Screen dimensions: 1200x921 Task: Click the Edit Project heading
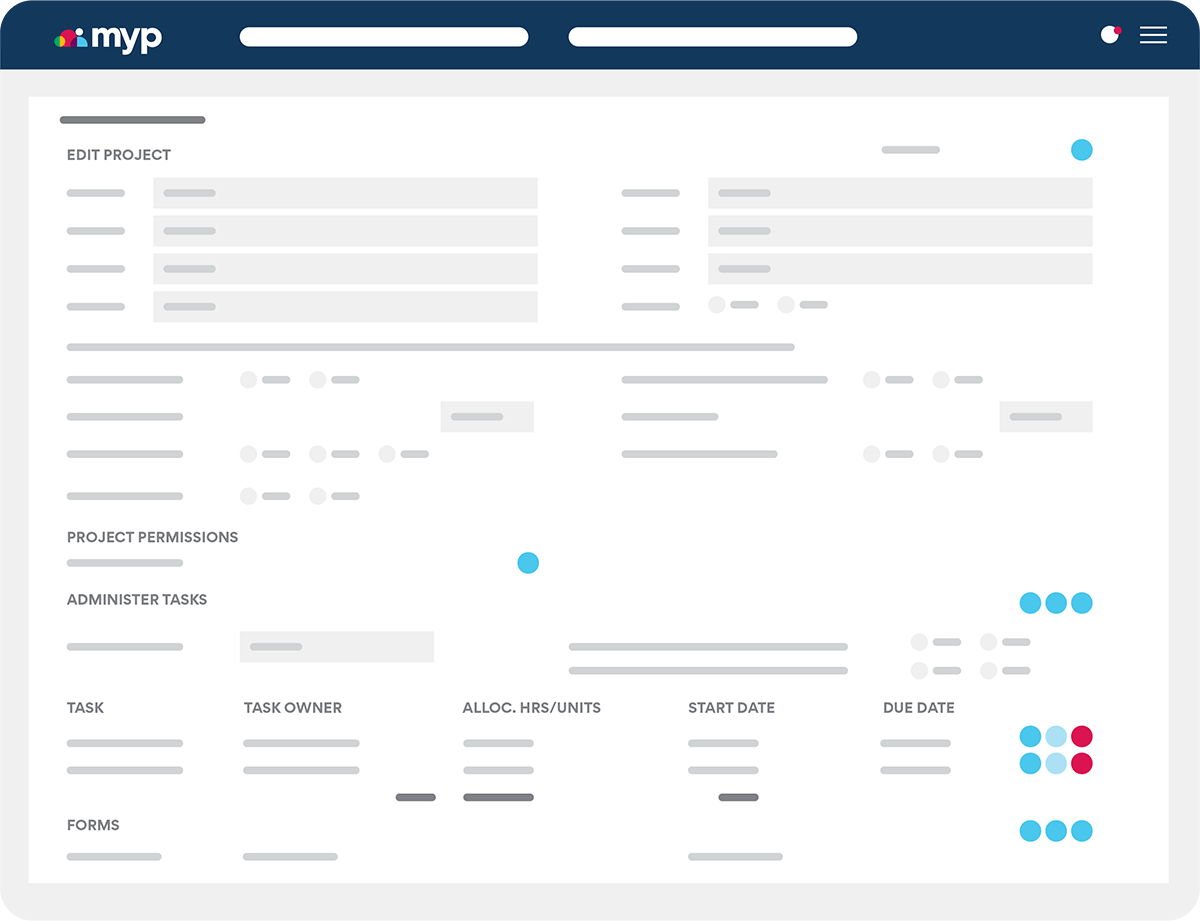coord(119,155)
